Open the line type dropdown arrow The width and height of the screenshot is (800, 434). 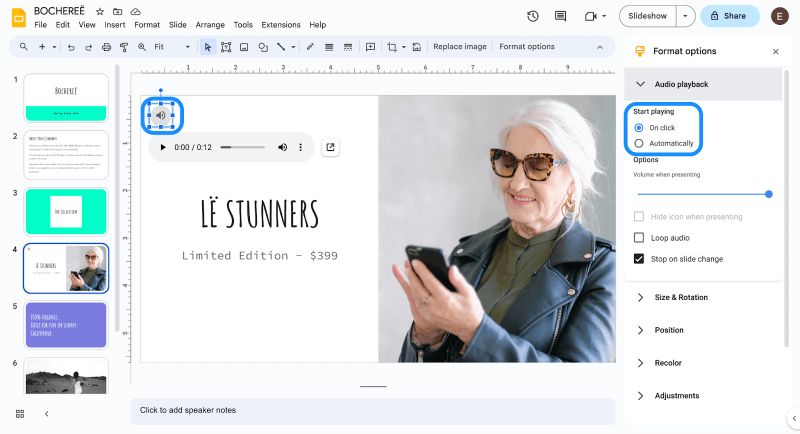[x=293, y=47]
